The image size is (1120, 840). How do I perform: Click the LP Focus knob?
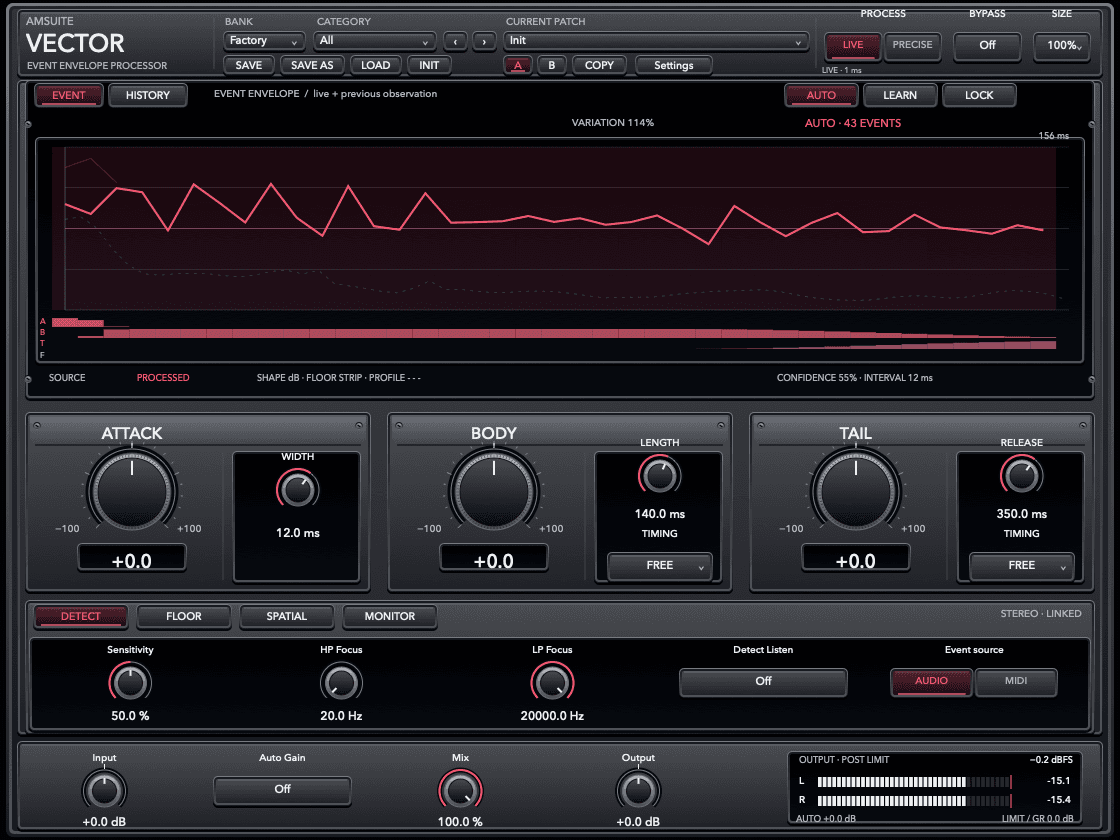click(552, 682)
